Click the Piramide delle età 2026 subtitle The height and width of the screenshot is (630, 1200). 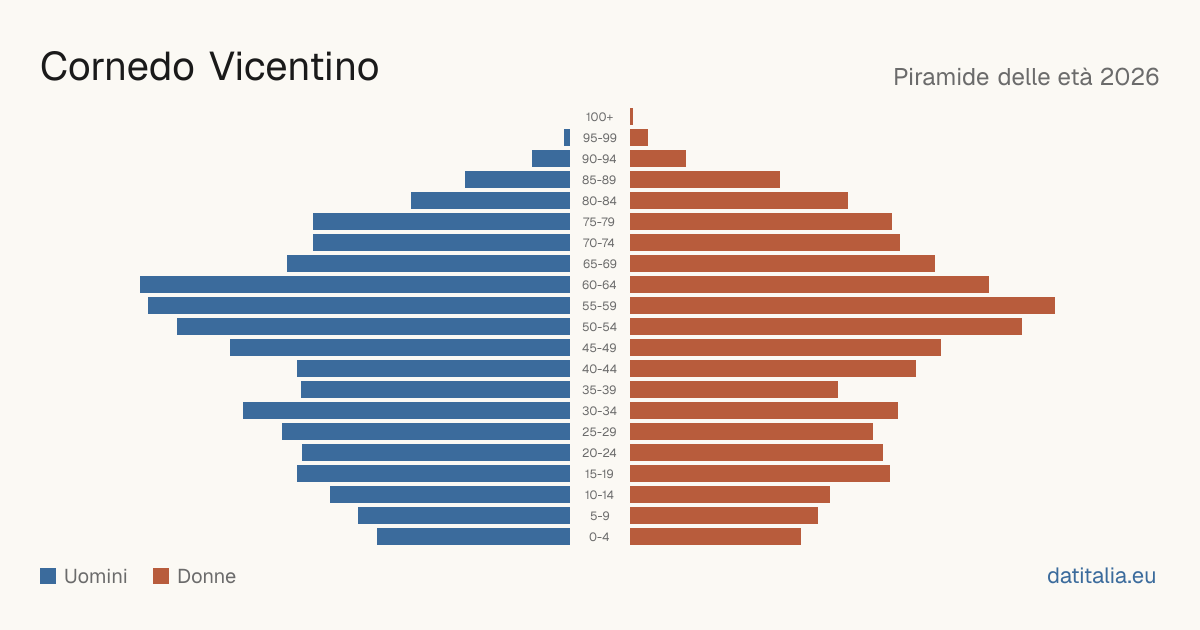(x=1026, y=77)
